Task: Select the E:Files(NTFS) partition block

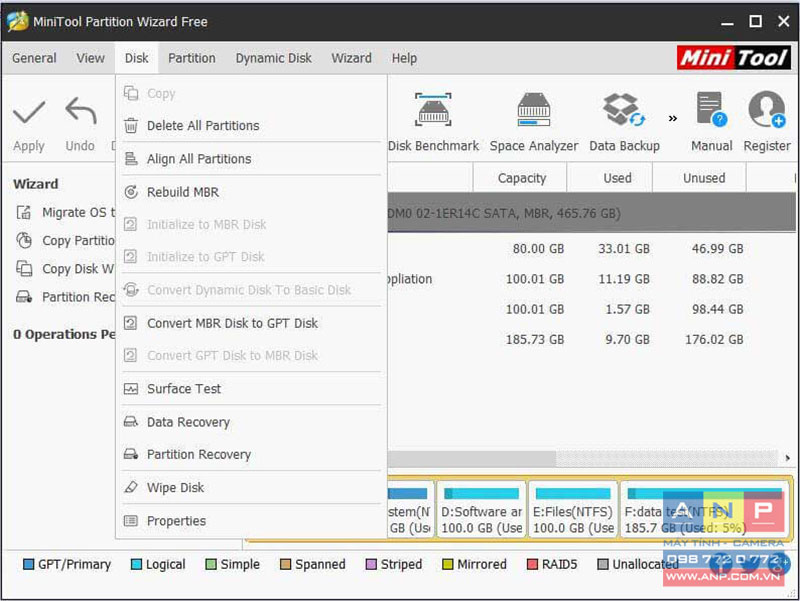Action: pos(573,509)
